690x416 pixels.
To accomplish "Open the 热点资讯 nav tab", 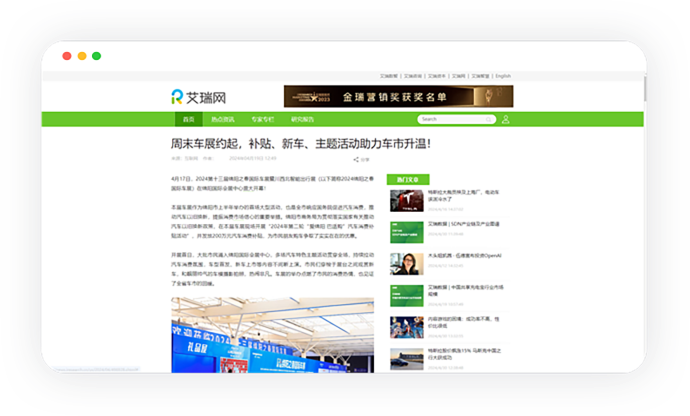I will click(223, 119).
